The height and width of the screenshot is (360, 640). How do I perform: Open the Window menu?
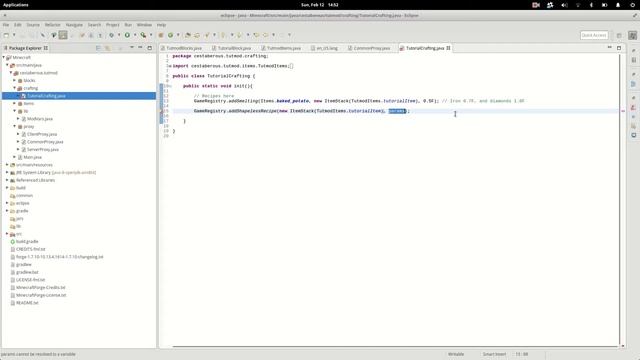pyautogui.click(x=144, y=25)
